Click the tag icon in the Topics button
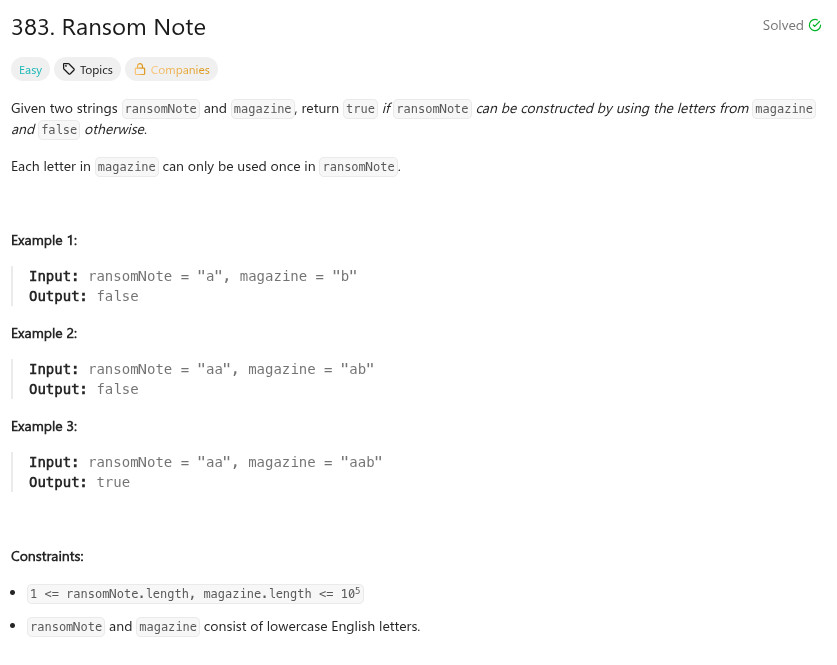 point(68,70)
